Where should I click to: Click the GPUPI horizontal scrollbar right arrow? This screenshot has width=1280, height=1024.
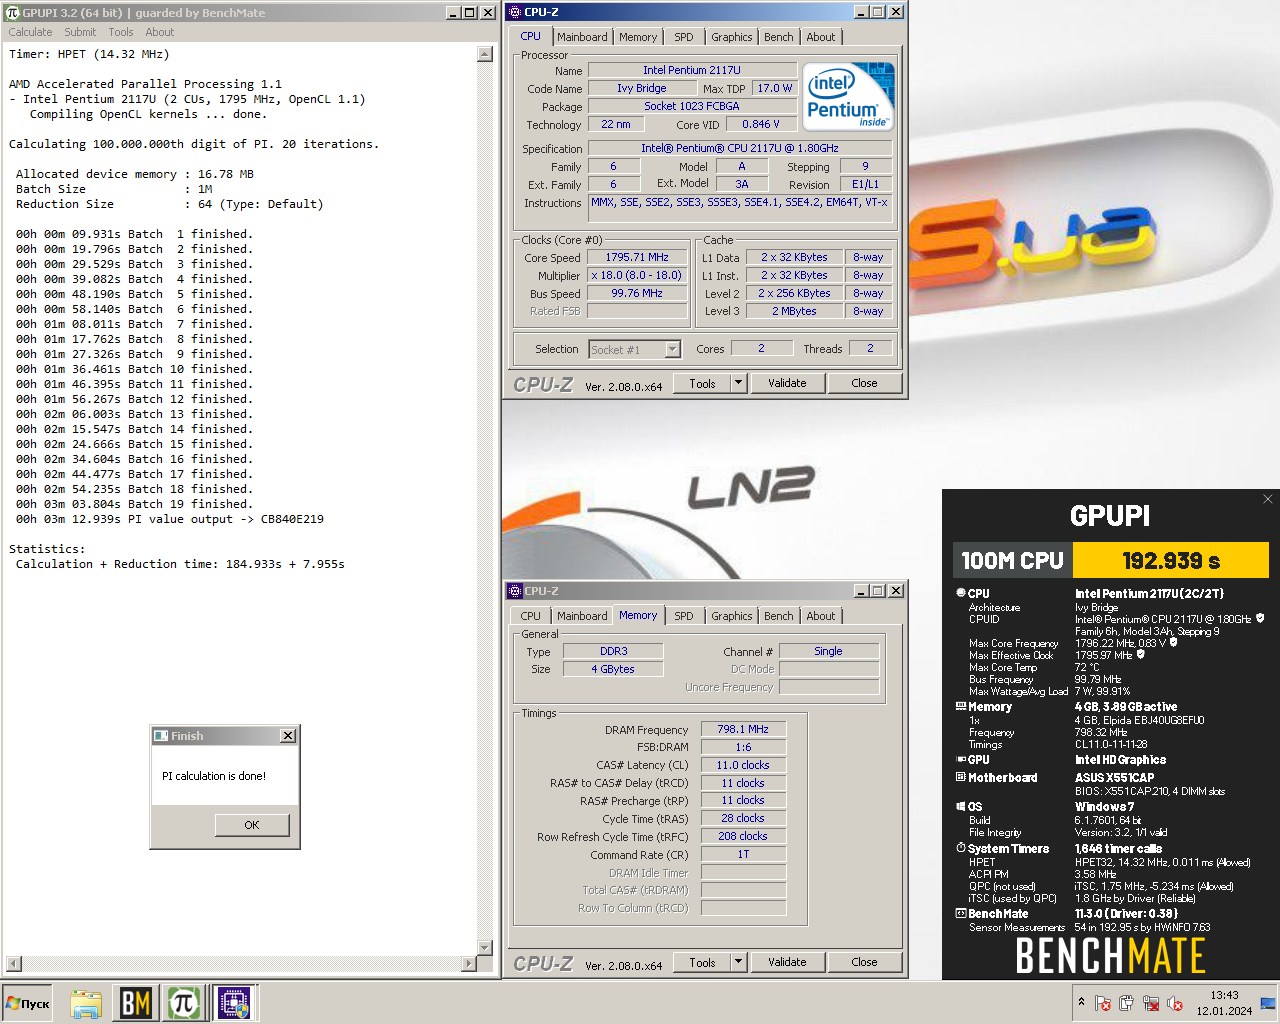[469, 964]
